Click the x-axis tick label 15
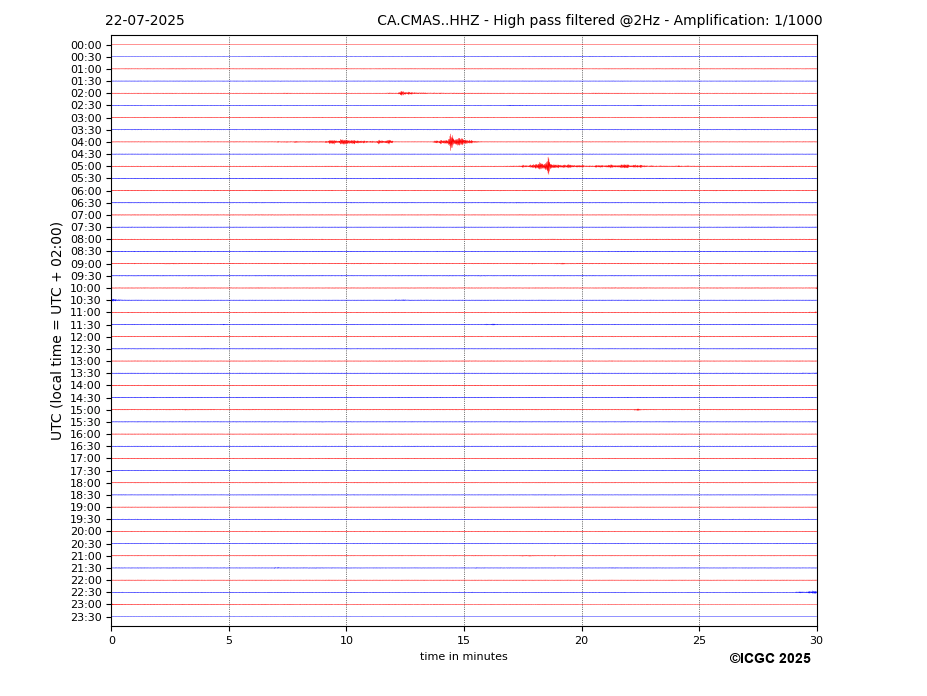927x696 pixels. coord(464,640)
